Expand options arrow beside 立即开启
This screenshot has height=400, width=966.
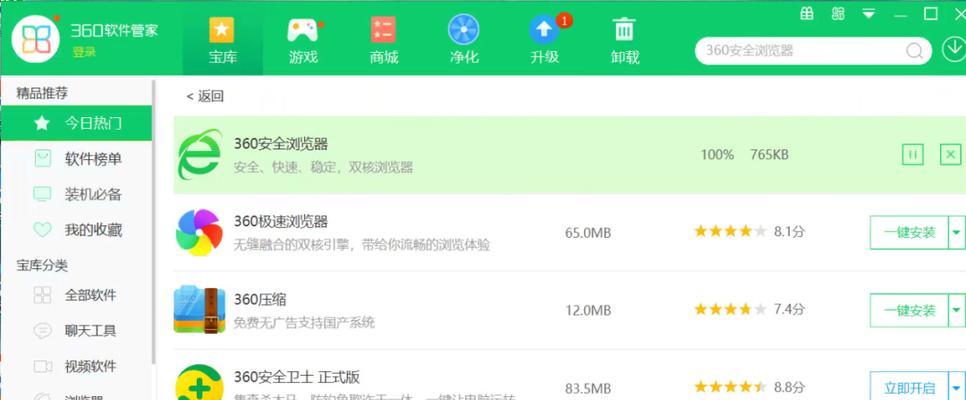[x=956, y=388]
